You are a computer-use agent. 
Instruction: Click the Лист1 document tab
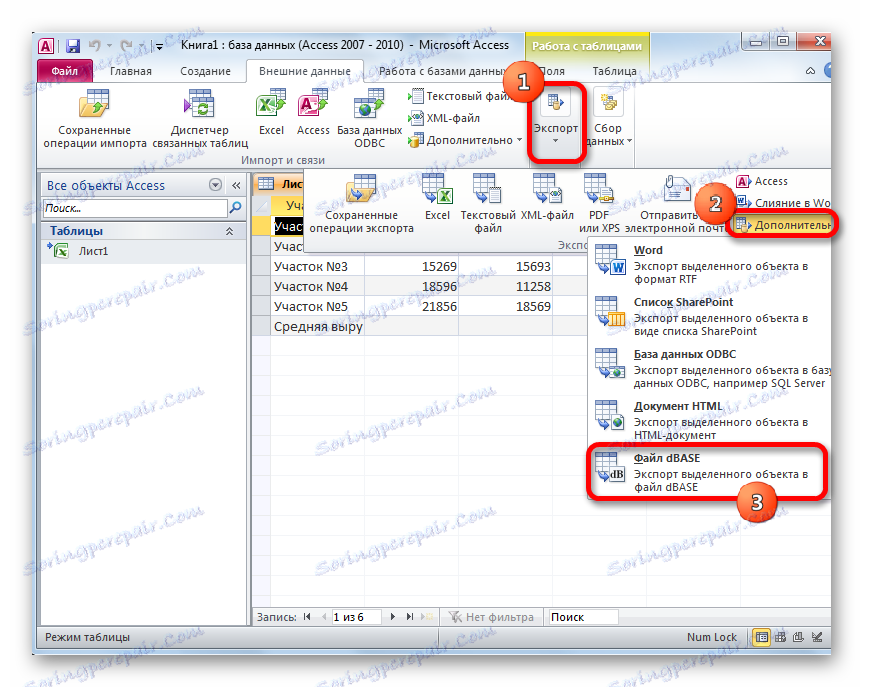click(280, 184)
